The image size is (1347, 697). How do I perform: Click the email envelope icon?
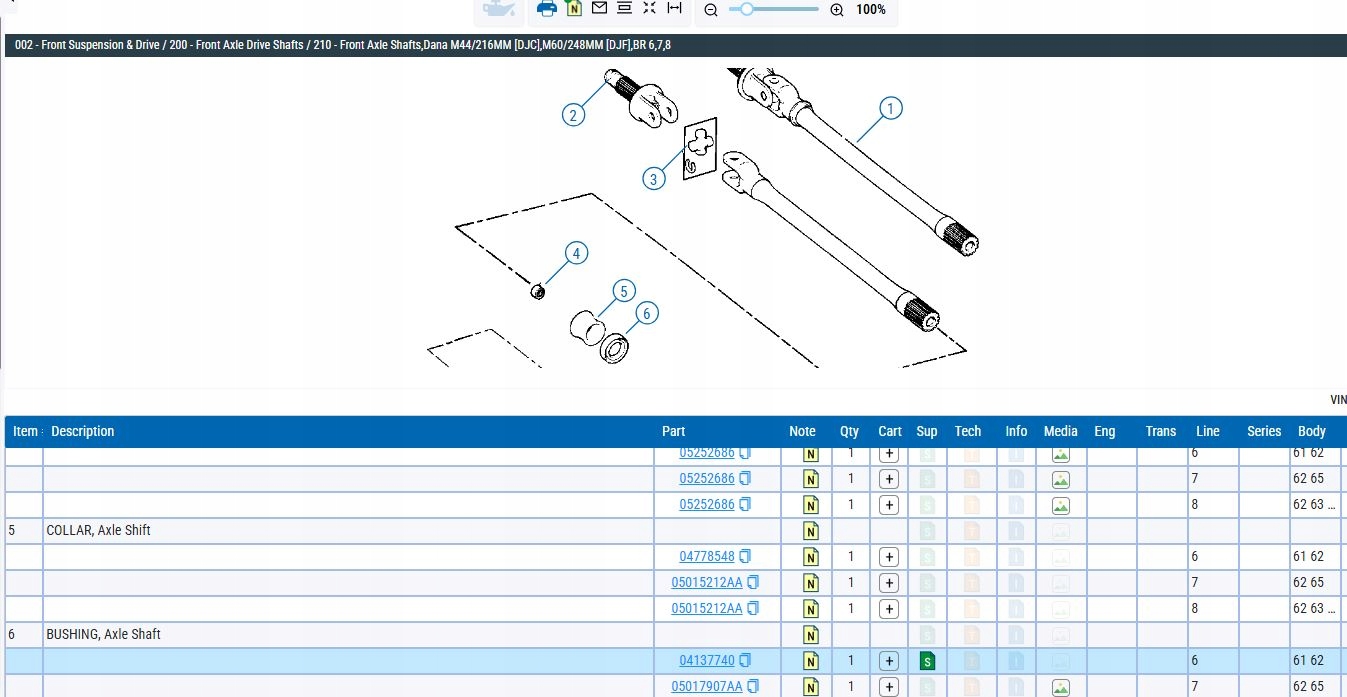pos(599,8)
